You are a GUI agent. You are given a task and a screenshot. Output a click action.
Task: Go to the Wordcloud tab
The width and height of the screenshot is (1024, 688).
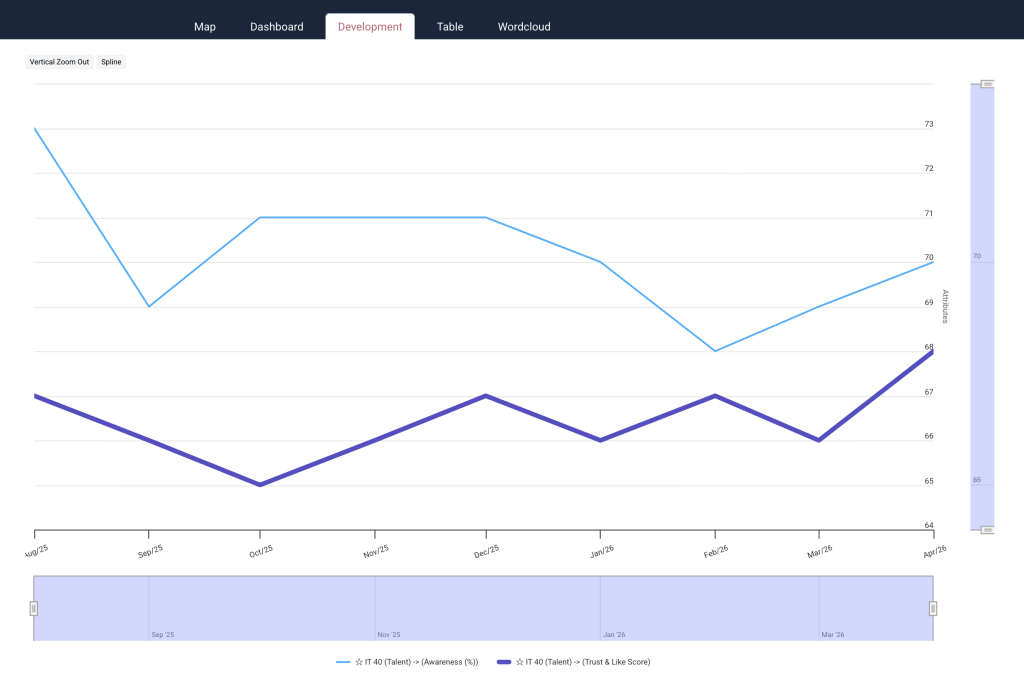tap(524, 27)
